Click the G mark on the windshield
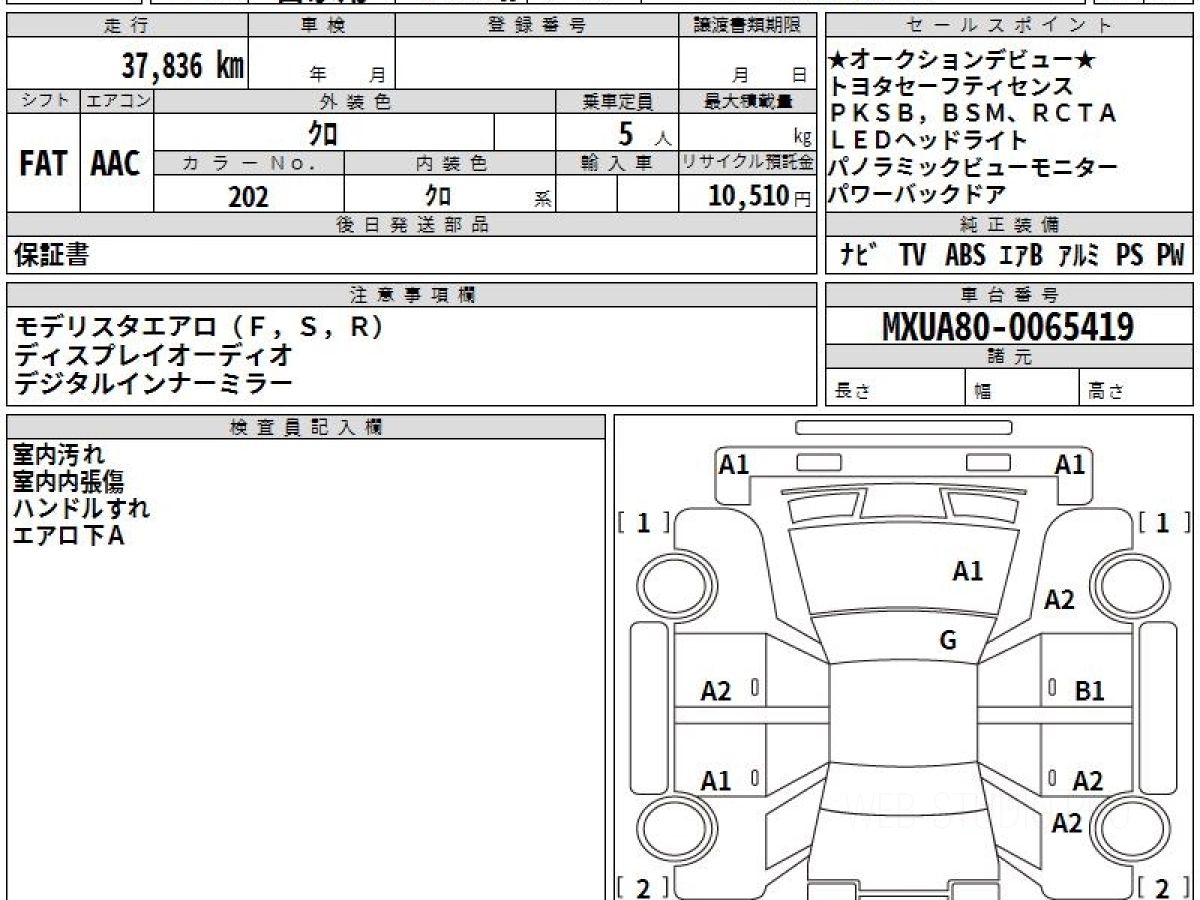This screenshot has width=1200, height=900. tap(948, 641)
